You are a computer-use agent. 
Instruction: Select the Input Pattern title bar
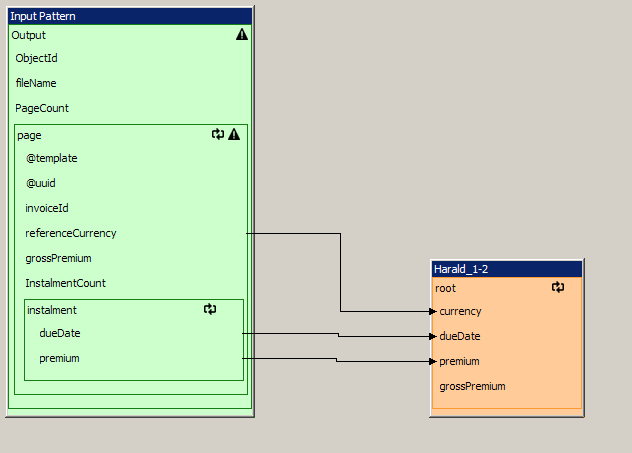click(x=129, y=16)
